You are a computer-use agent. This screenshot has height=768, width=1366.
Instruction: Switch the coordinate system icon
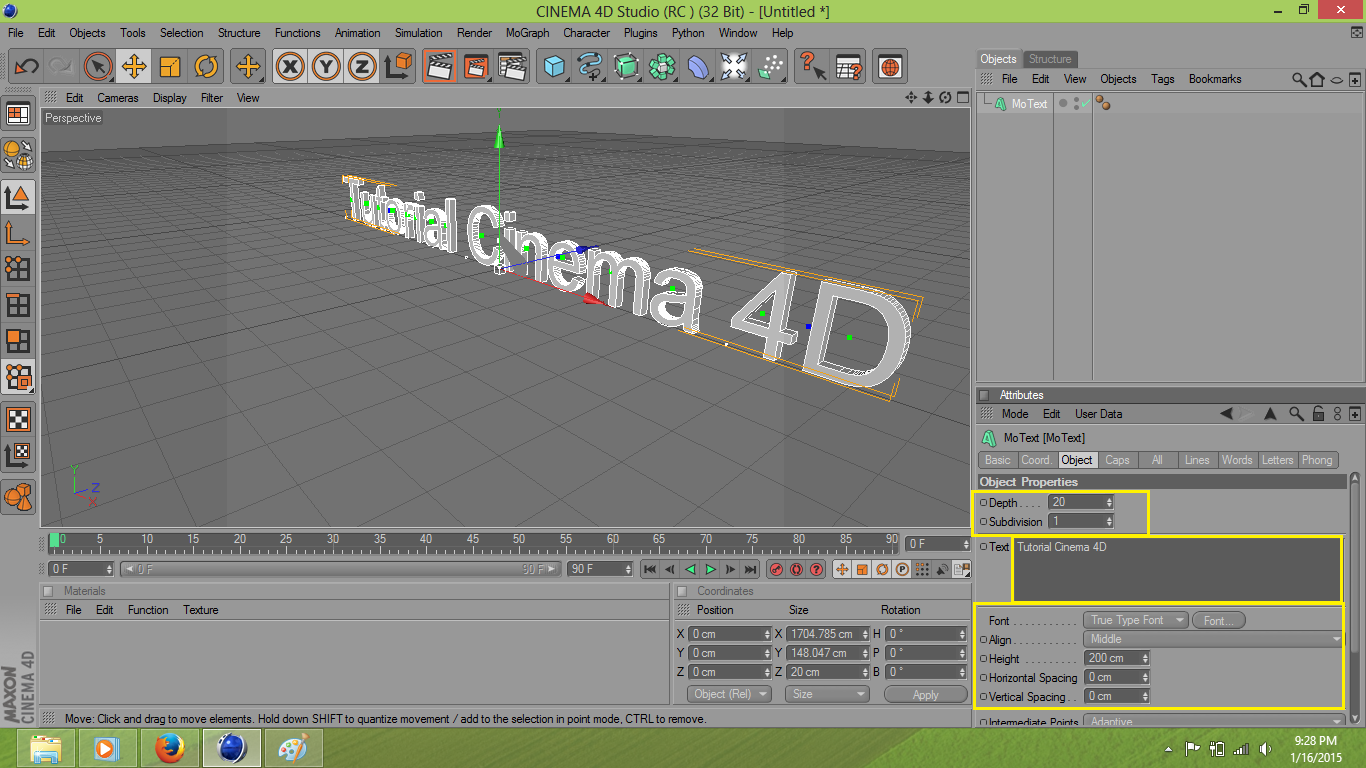coord(398,67)
